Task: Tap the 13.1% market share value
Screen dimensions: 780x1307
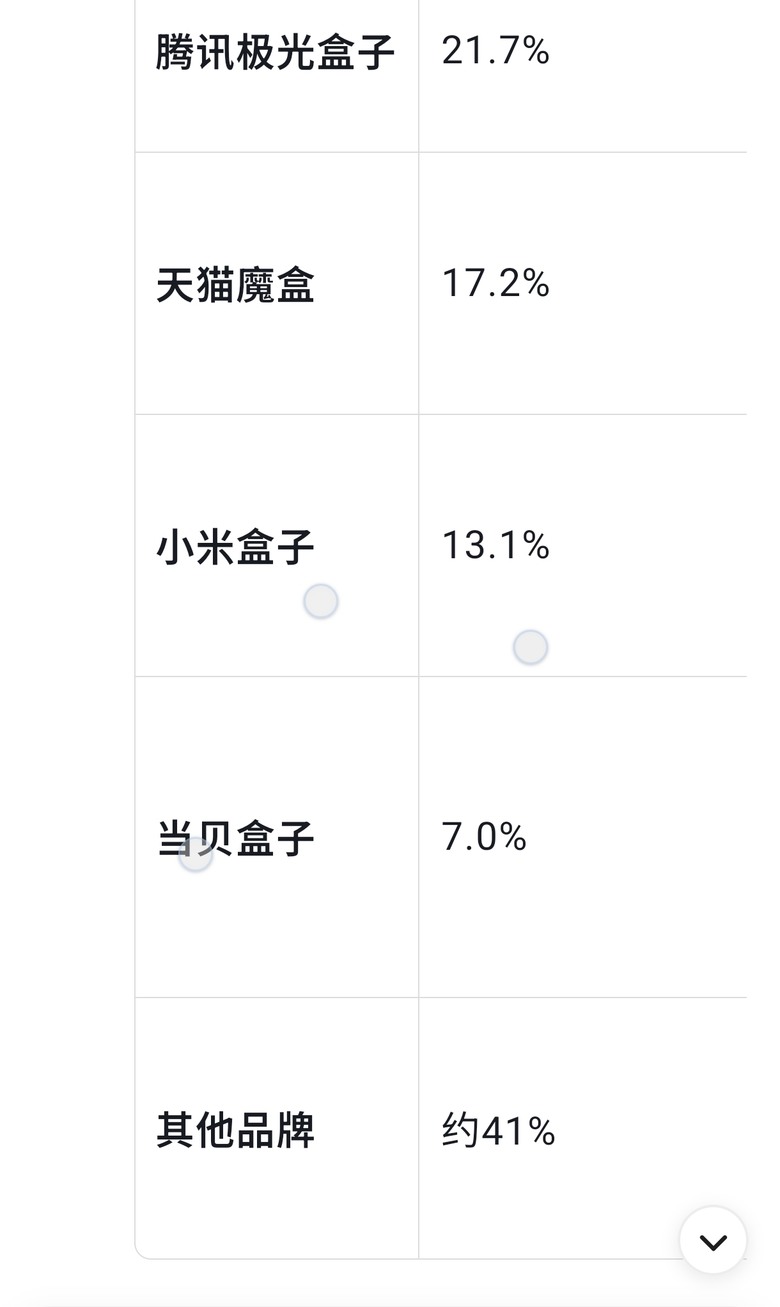Action: pos(496,545)
